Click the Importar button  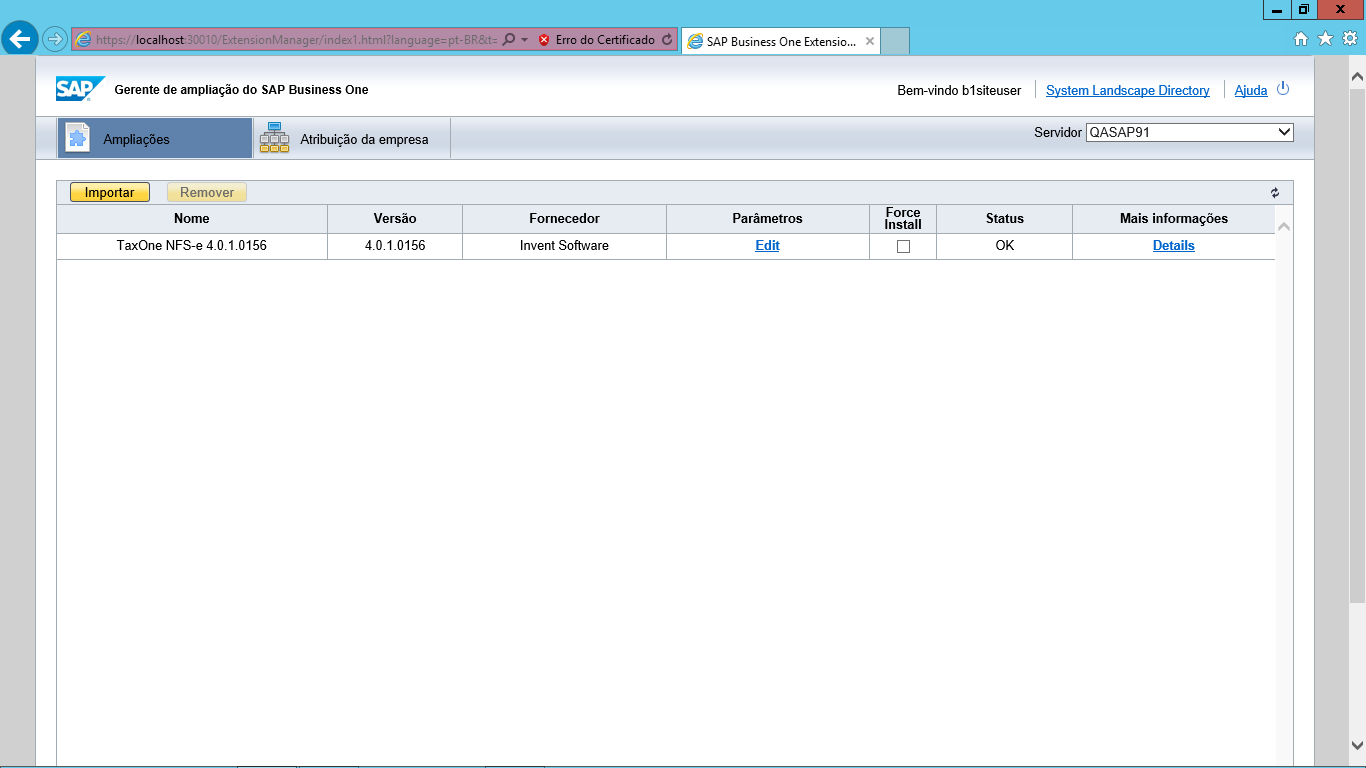(110, 193)
